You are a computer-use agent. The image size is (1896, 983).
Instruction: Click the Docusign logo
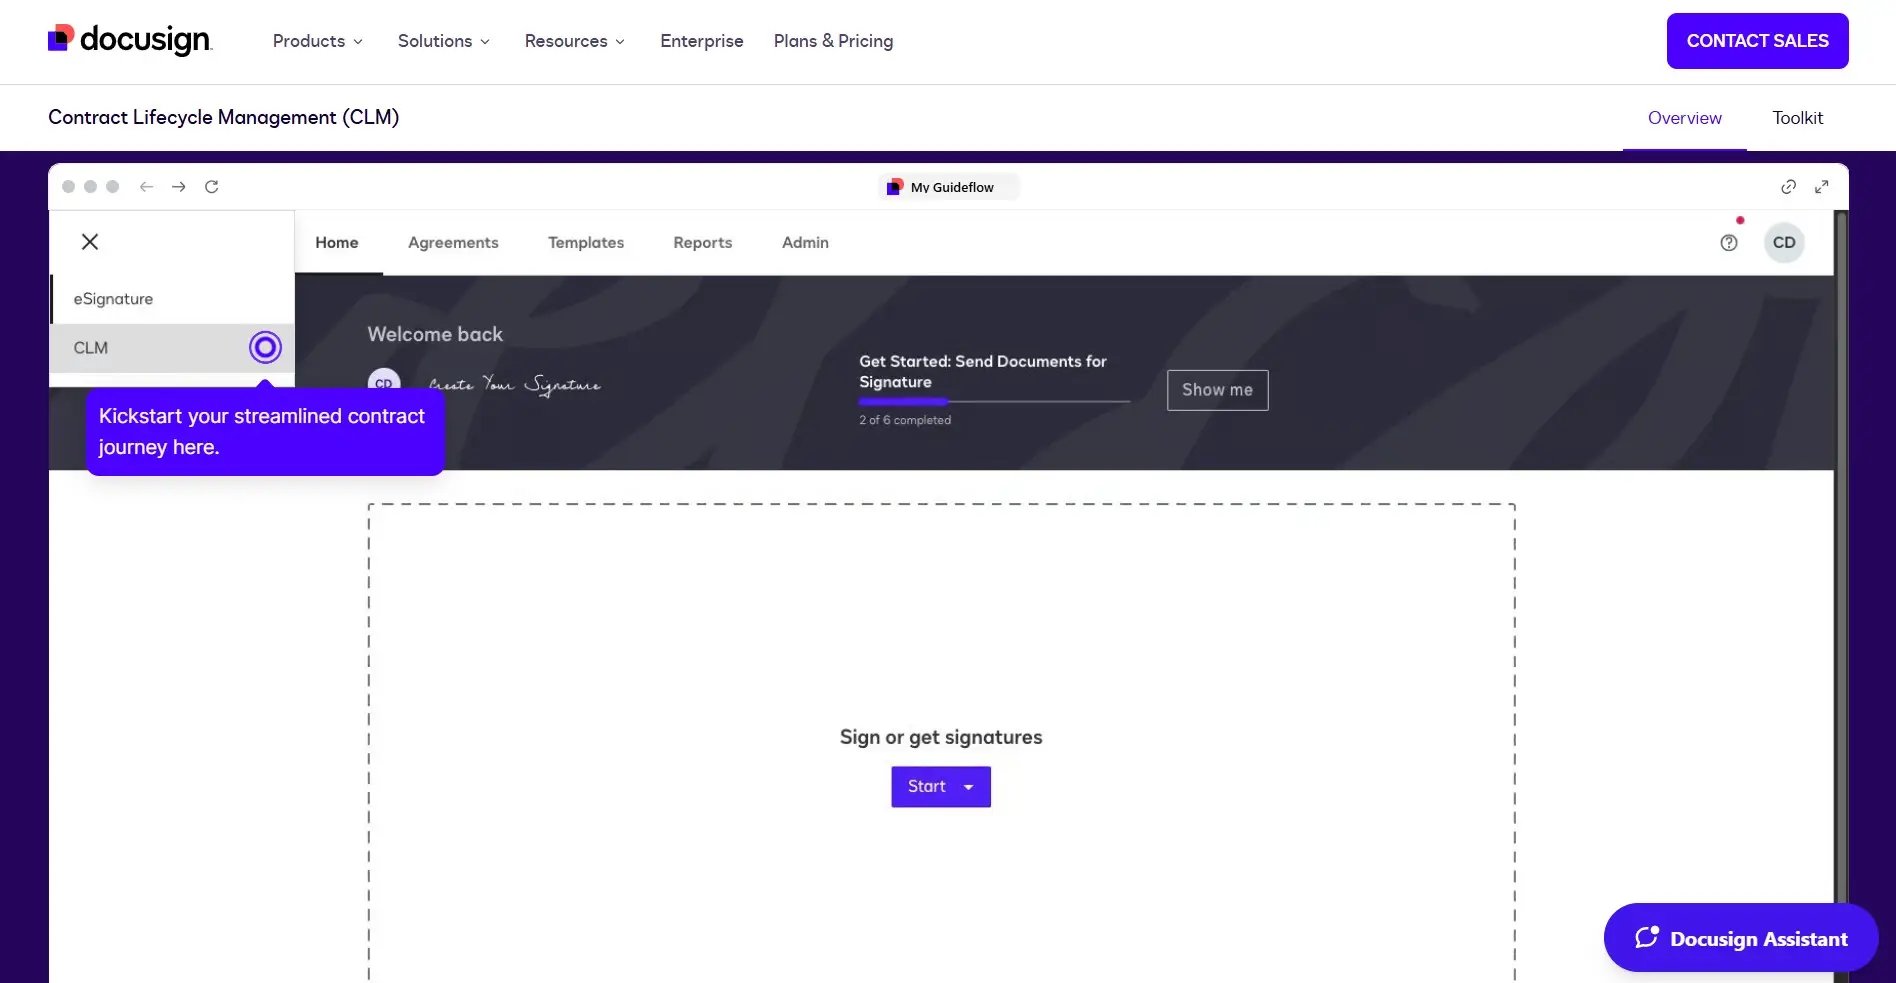[x=130, y=40]
